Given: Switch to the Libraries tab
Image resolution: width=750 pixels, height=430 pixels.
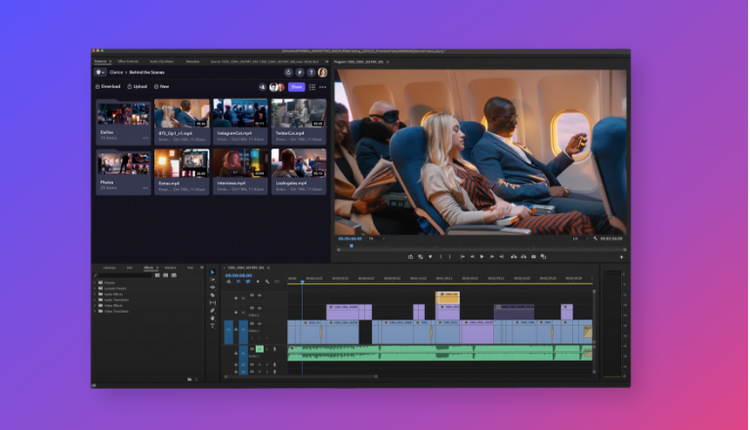Looking at the screenshot, I should 109,268.
